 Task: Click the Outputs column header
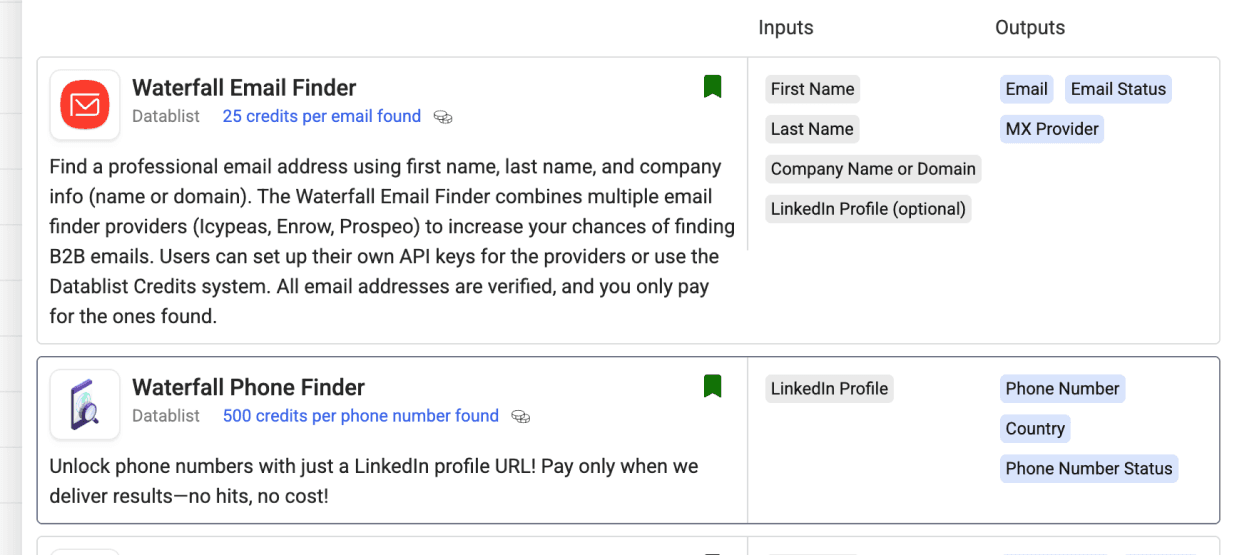point(1030,28)
